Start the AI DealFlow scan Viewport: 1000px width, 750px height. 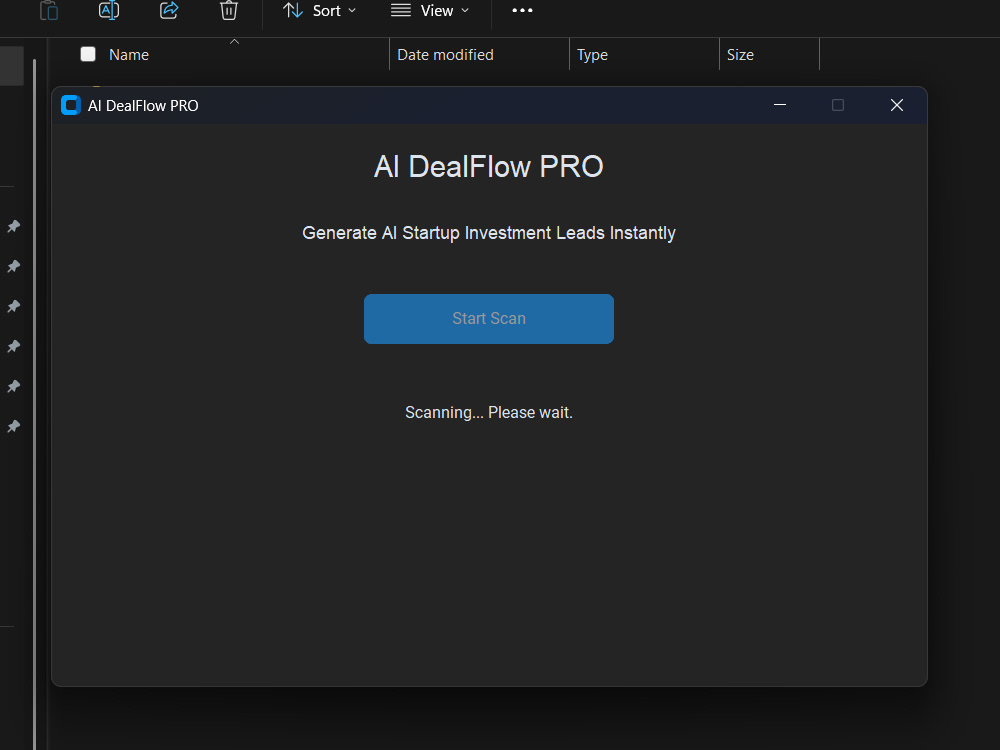pyautogui.click(x=489, y=319)
